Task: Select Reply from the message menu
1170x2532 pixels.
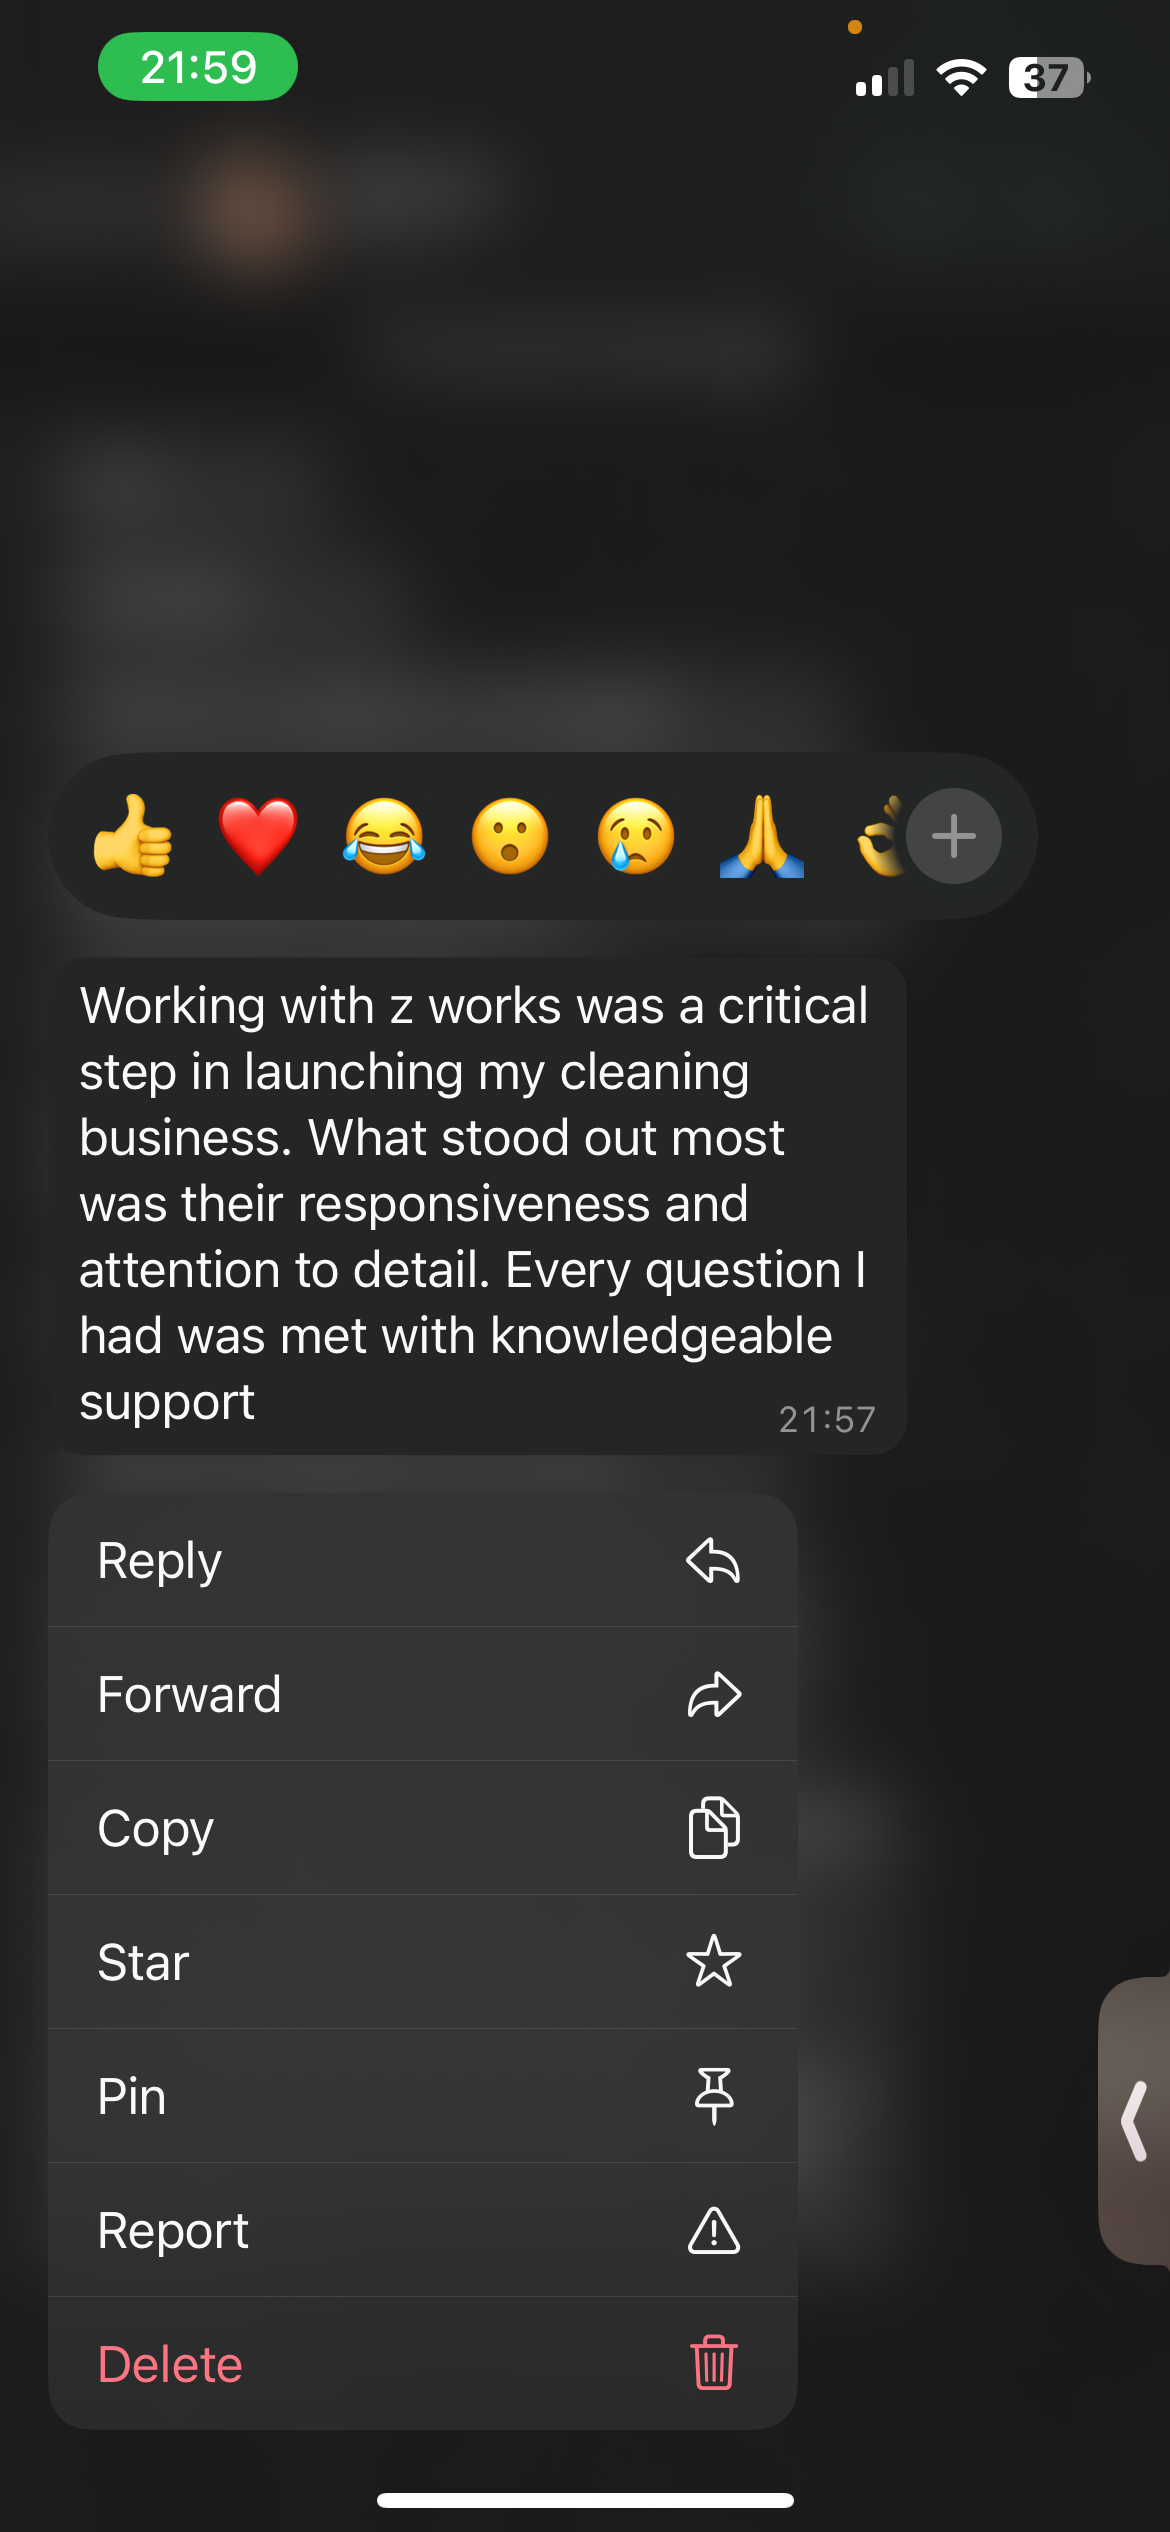Action: coord(423,1561)
